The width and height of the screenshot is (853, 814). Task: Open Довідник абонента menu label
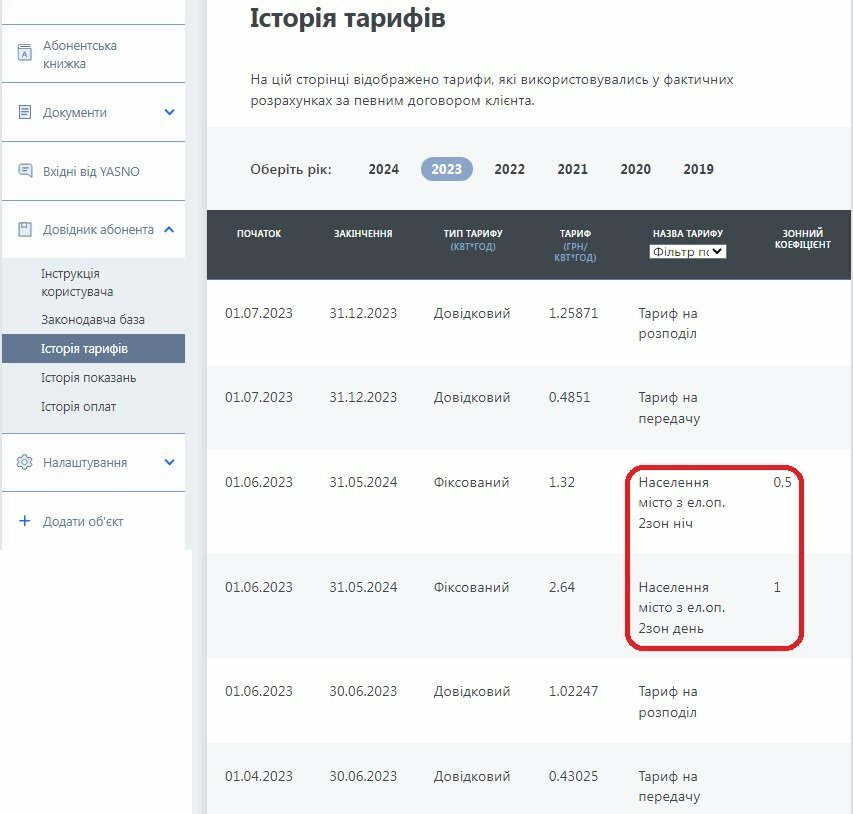(x=98, y=230)
